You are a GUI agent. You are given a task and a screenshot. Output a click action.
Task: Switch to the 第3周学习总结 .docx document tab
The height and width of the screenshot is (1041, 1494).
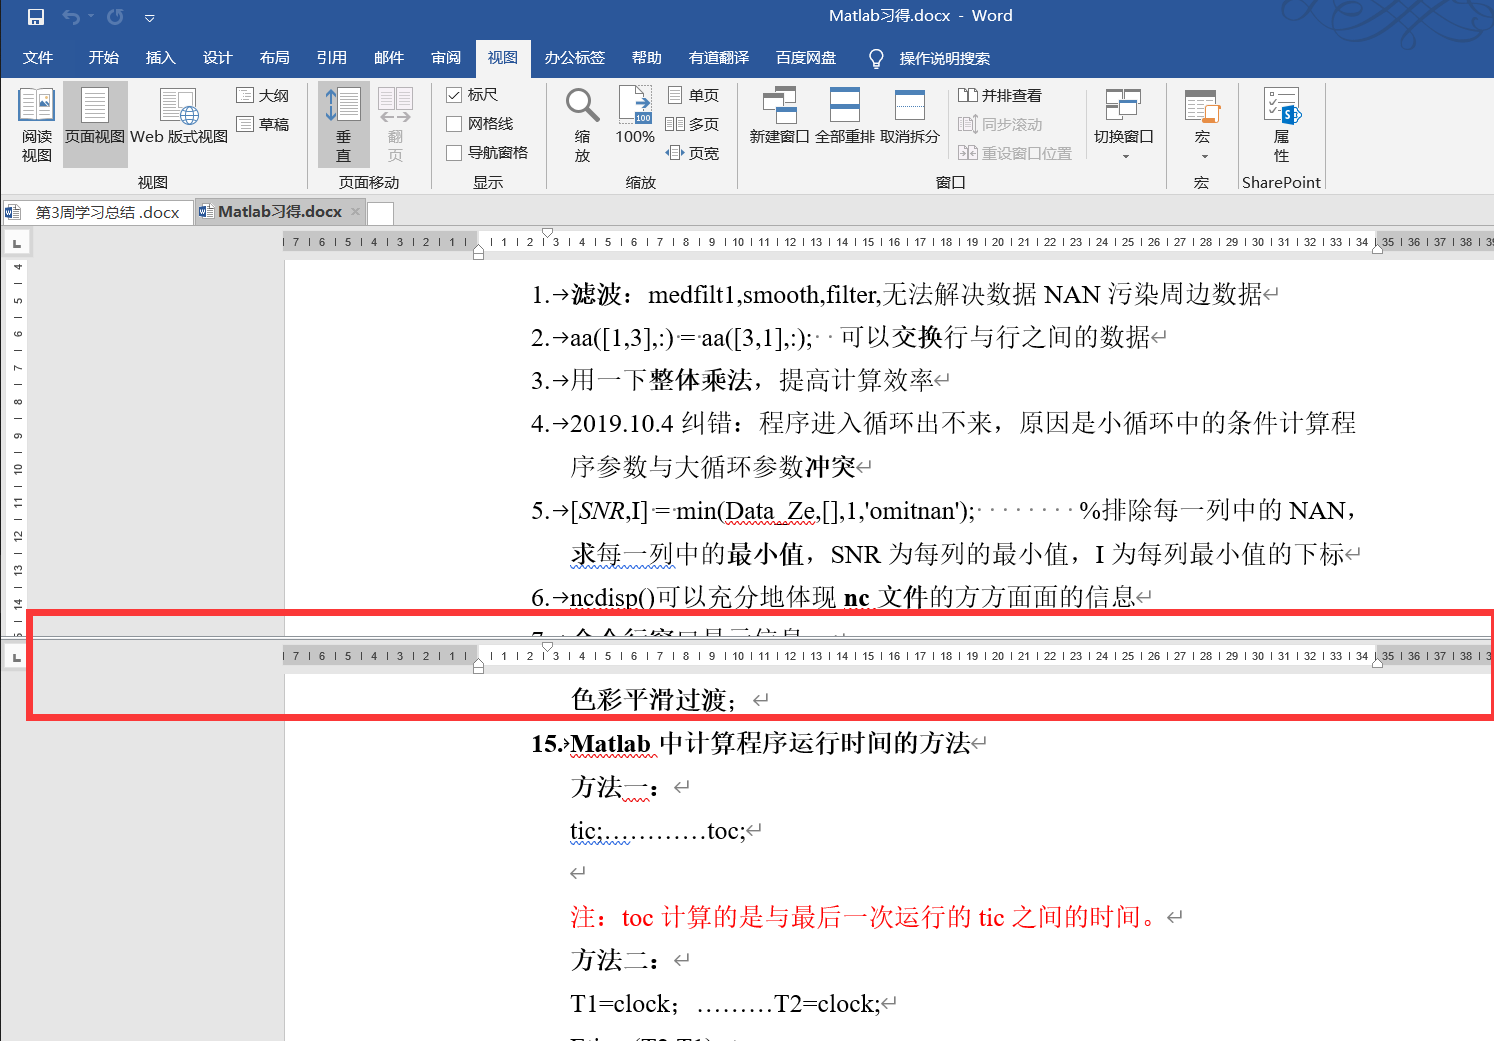click(98, 212)
